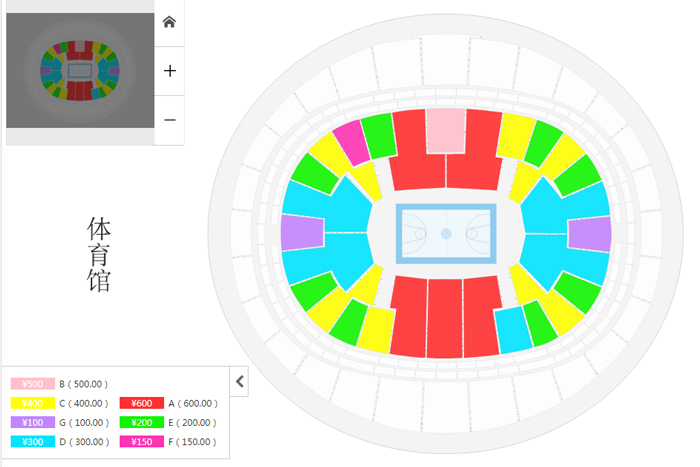This screenshot has height=467, width=700.
Task: Click the home reset view icon
Action: (x=169, y=22)
